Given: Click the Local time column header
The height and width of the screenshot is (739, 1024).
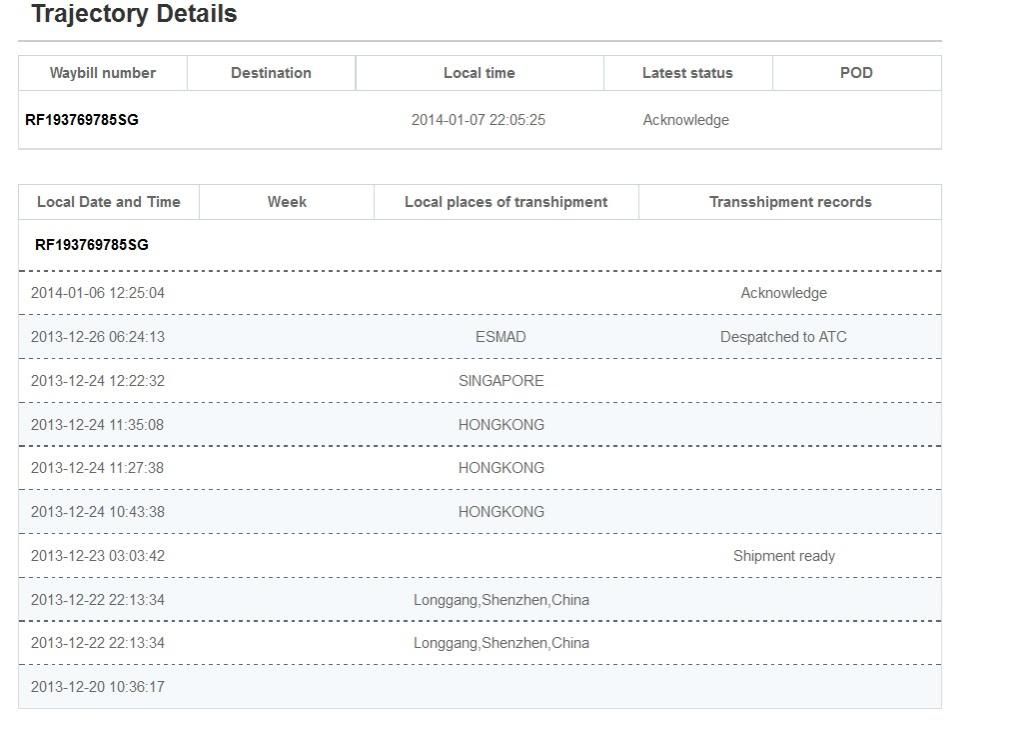Looking at the screenshot, I should (x=479, y=73).
